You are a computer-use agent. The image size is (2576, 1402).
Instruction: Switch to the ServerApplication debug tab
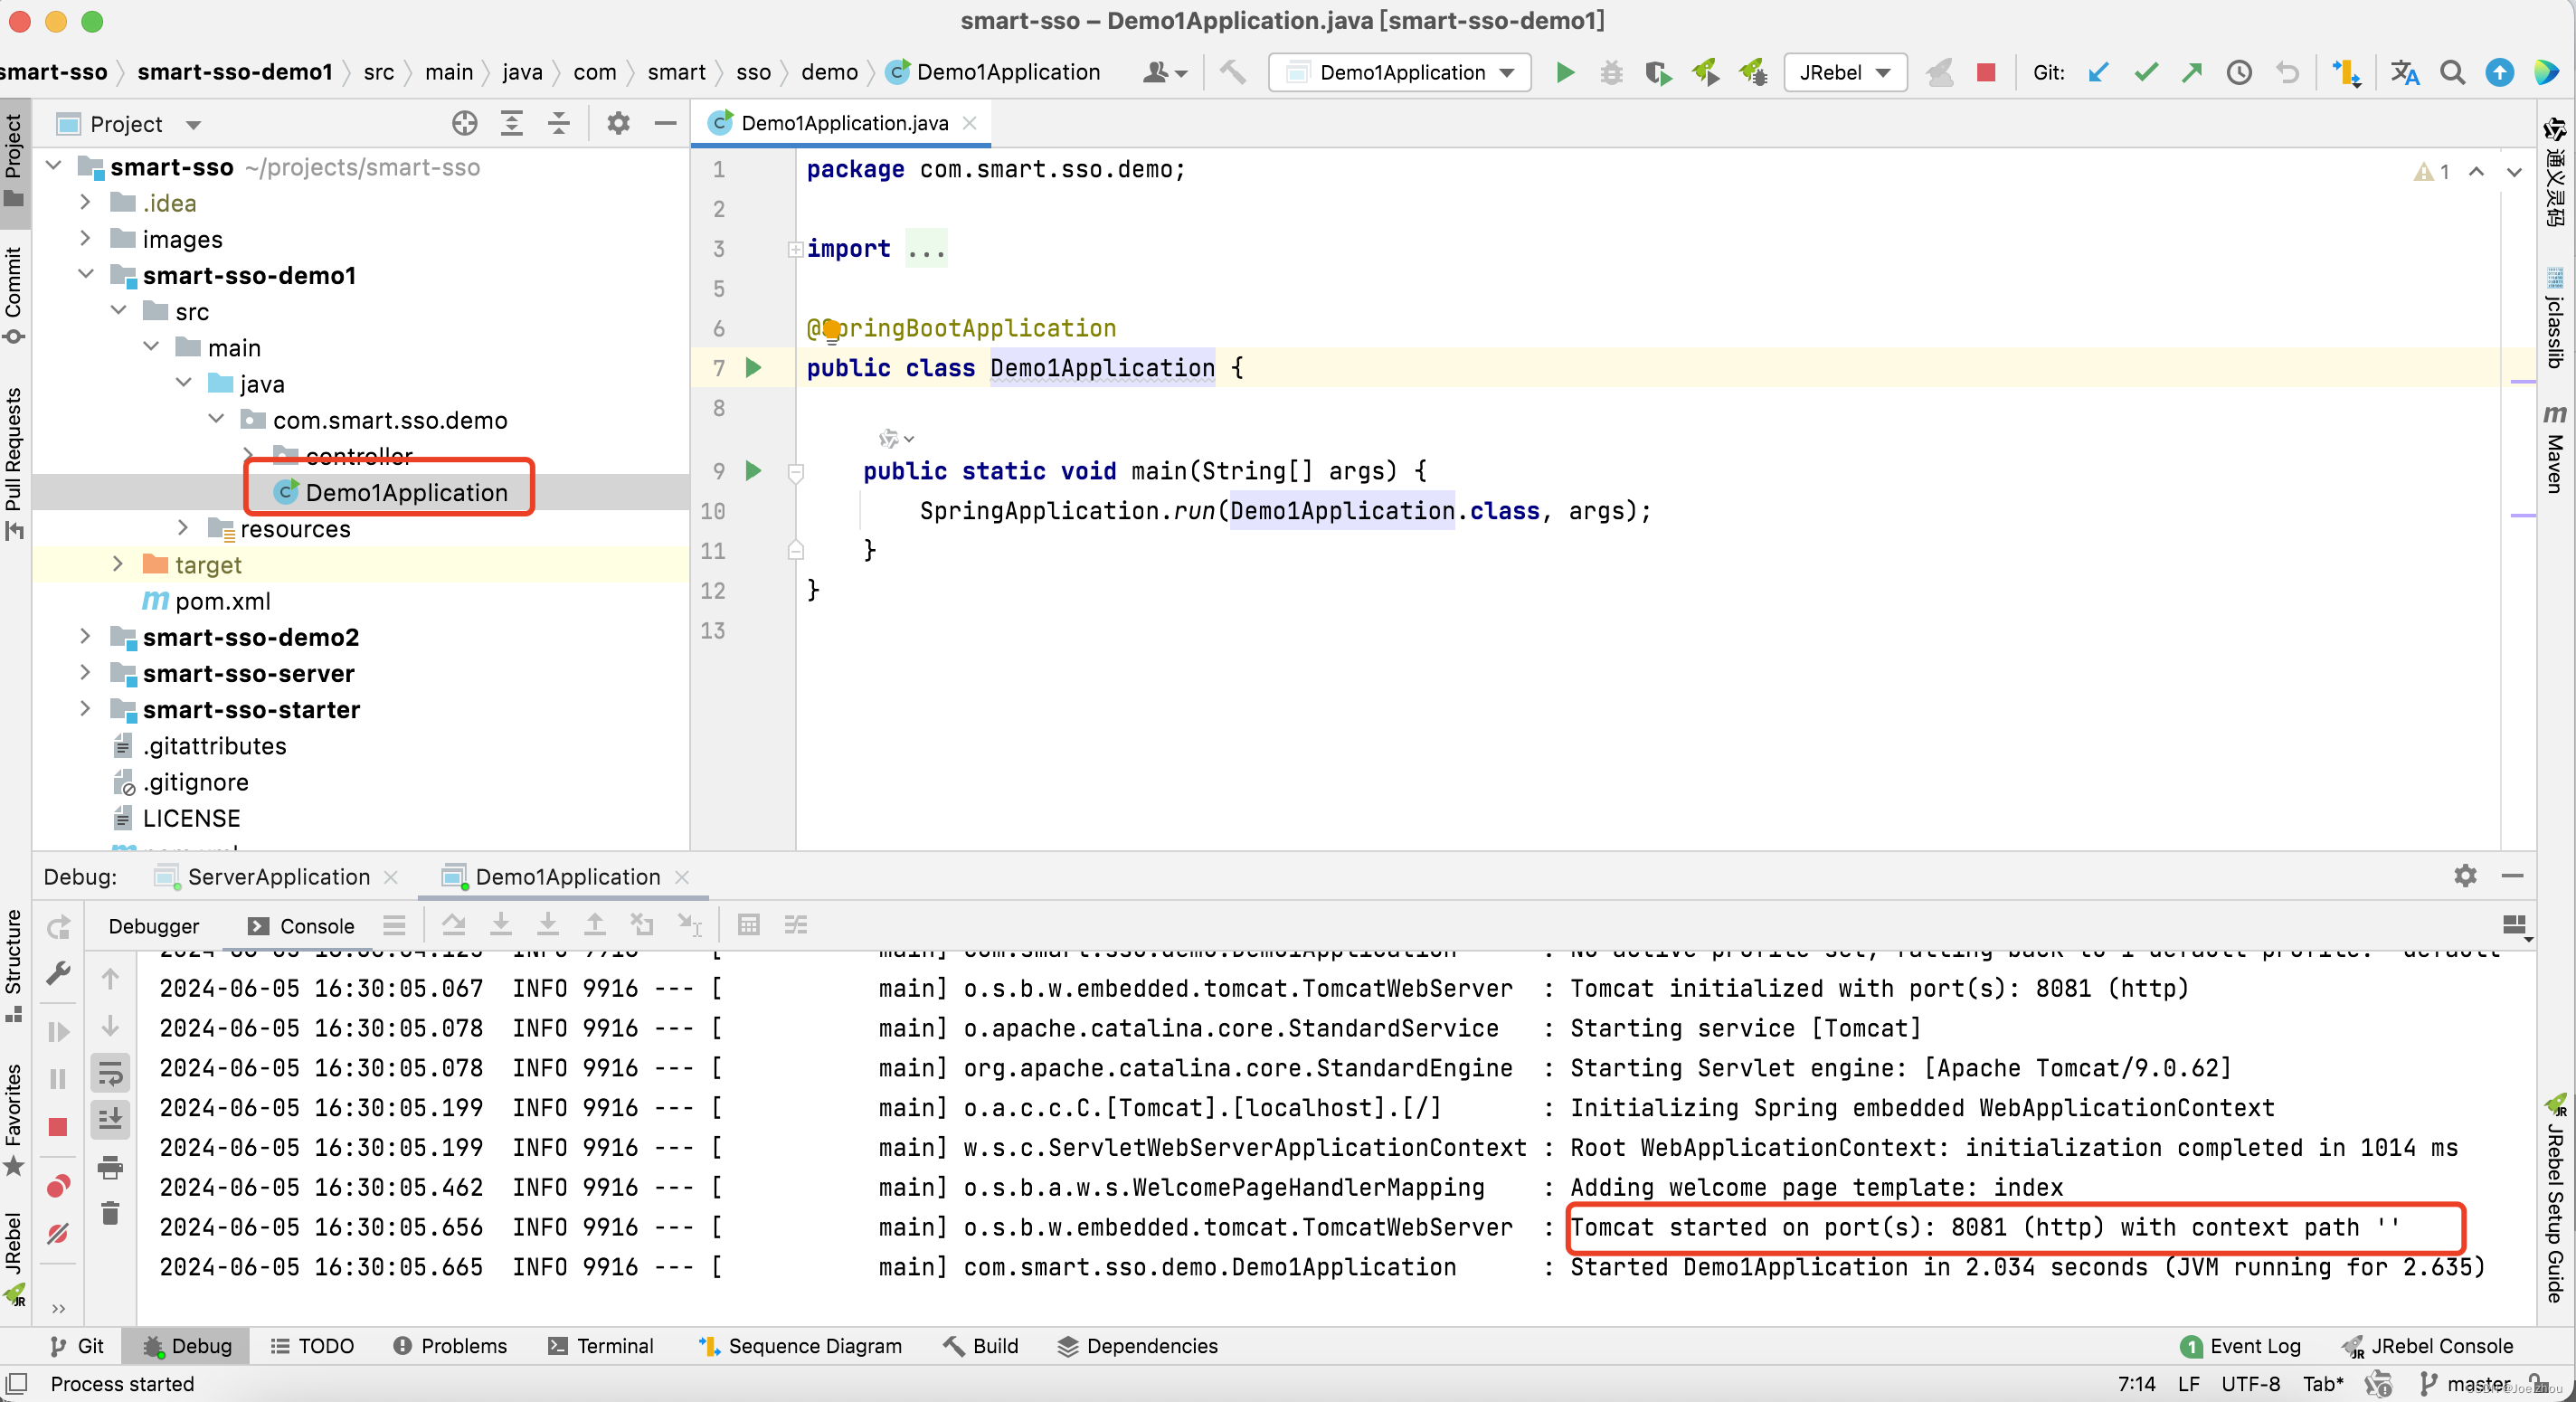(278, 877)
